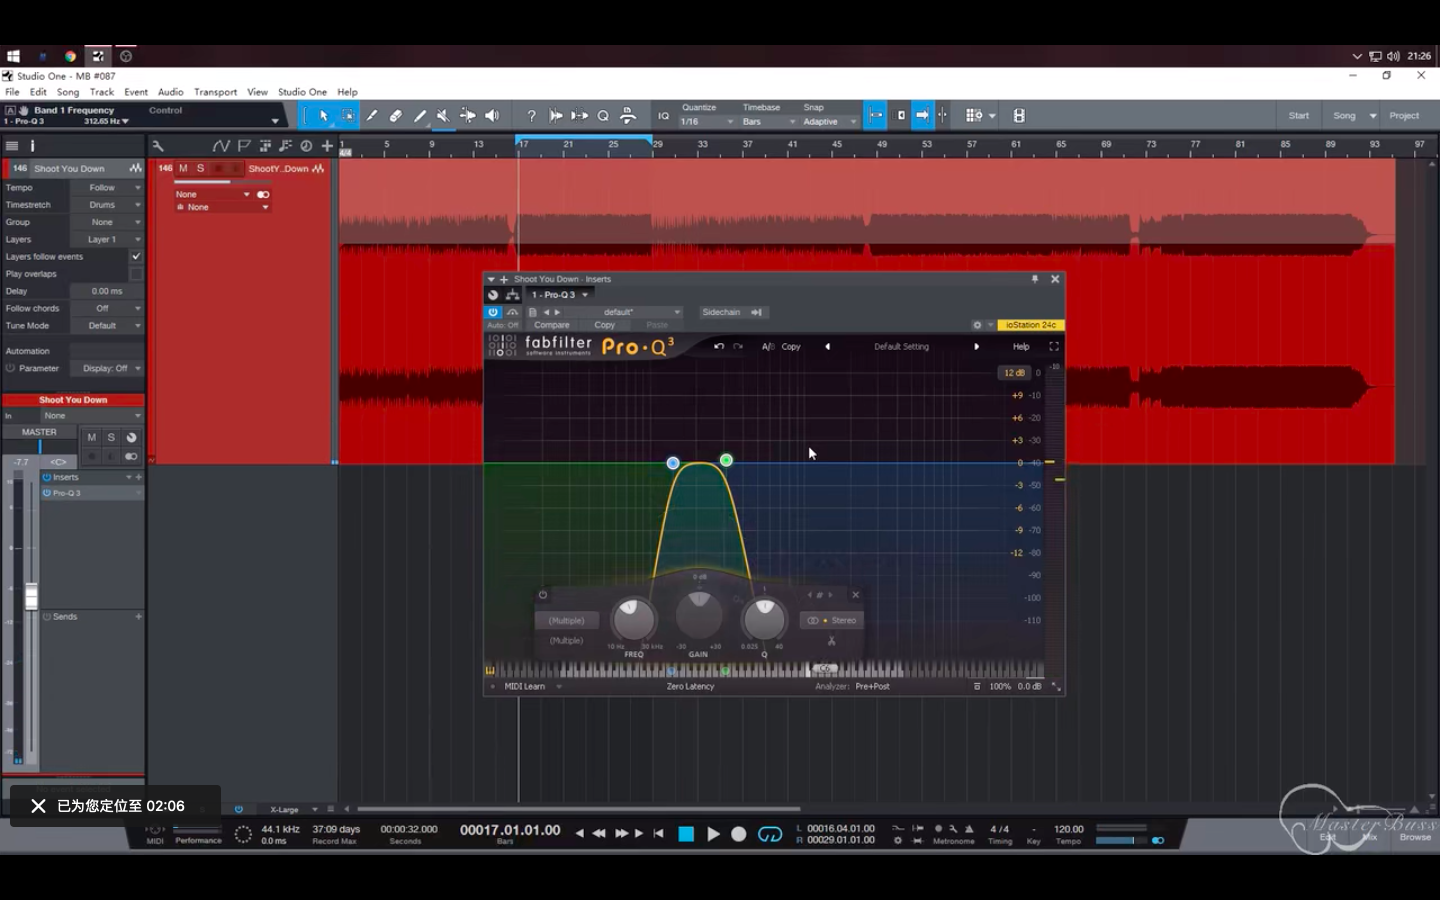Mute the MASTER channel
The image size is (1440, 900).
click(91, 438)
